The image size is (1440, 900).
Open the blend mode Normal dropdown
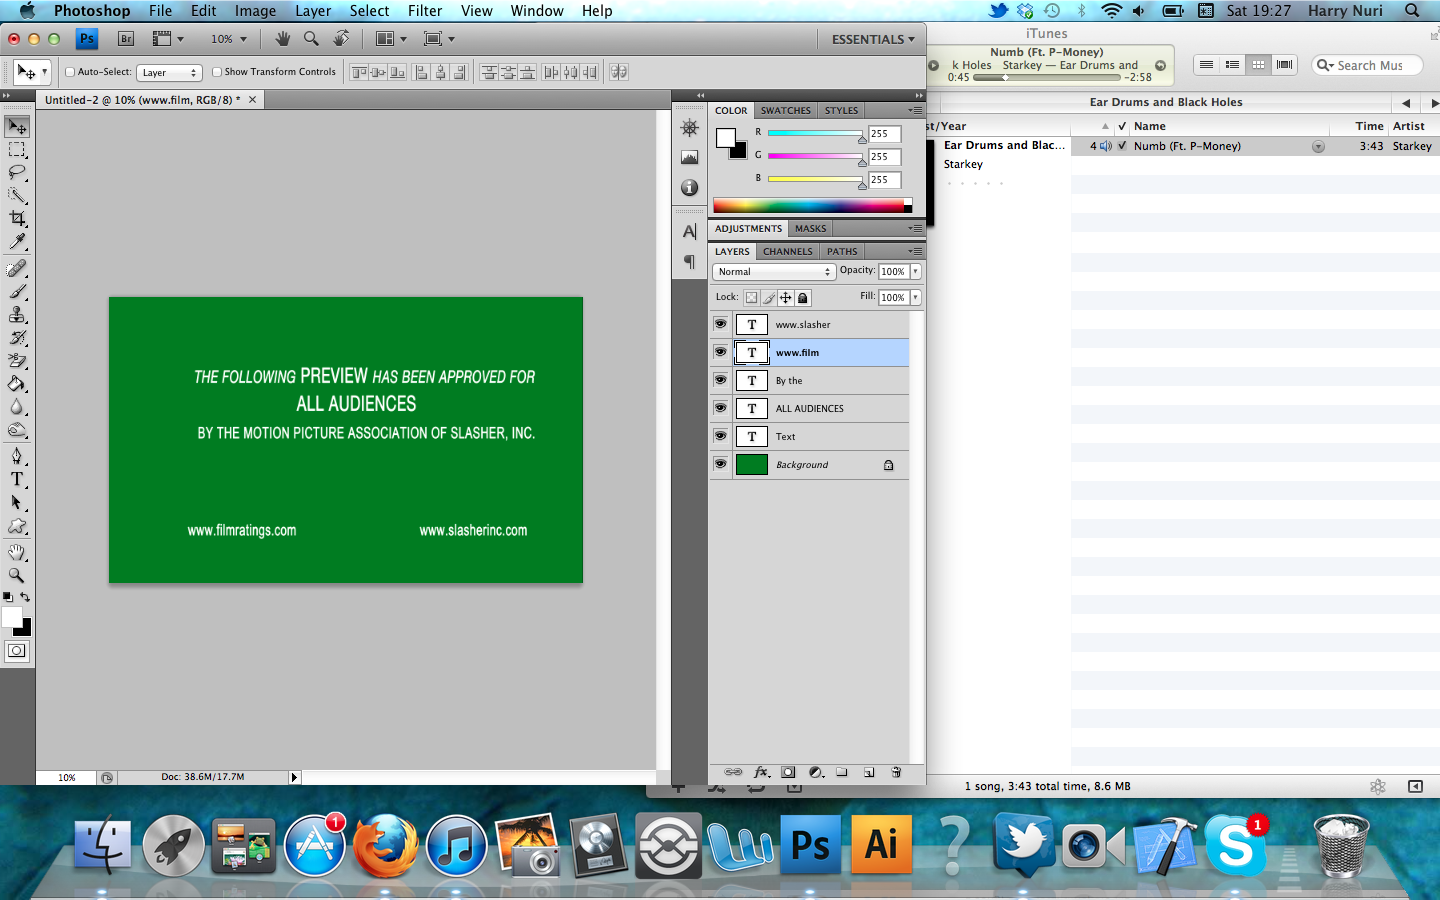[x=774, y=272]
